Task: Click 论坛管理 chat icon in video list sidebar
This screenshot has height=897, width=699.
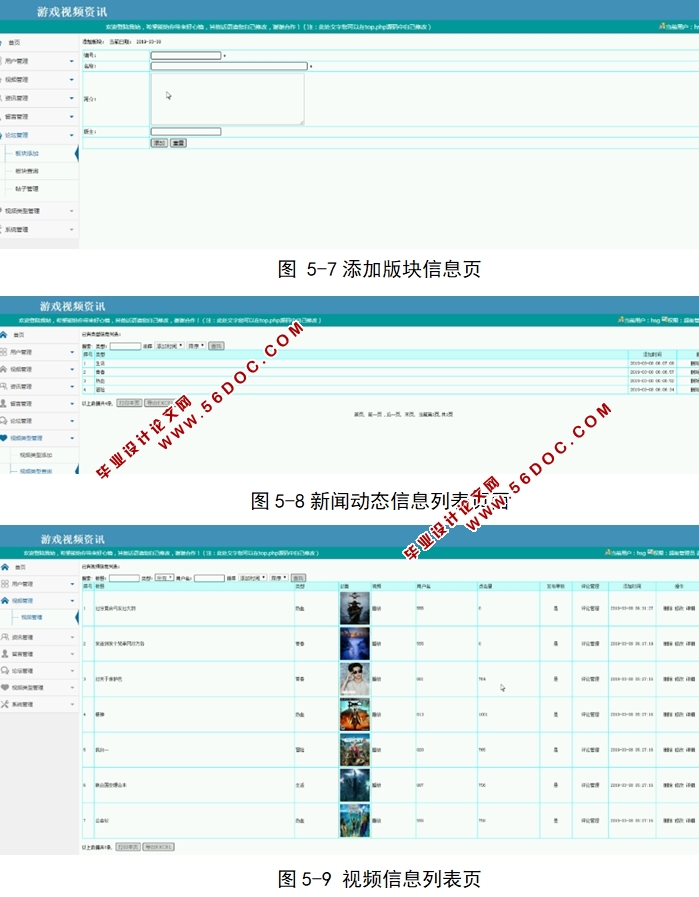Action: click(x=4, y=671)
